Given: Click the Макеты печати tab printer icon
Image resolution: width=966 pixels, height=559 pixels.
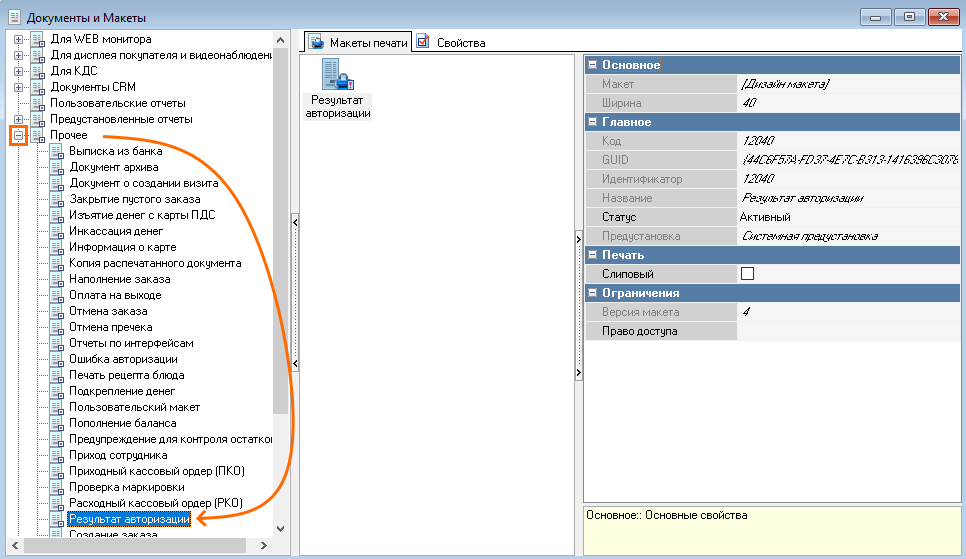Looking at the screenshot, I should tap(317, 43).
